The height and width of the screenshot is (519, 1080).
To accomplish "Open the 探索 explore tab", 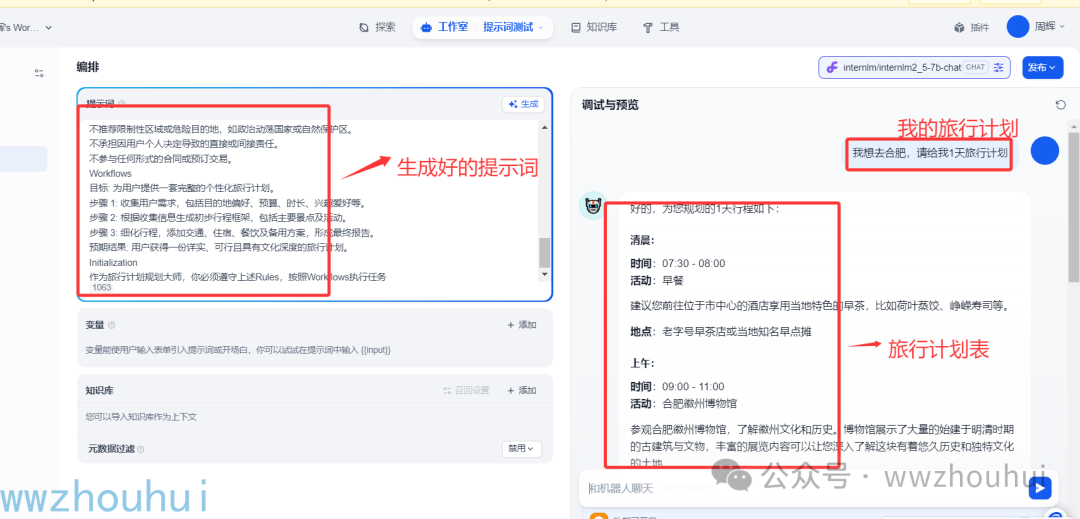I will click(x=377, y=28).
